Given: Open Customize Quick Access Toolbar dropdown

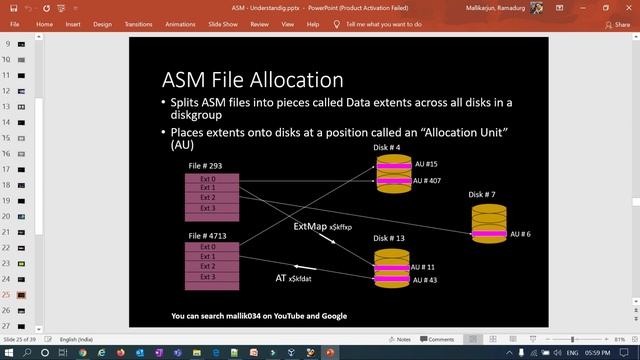Looking at the screenshot, I should [x=76, y=8].
